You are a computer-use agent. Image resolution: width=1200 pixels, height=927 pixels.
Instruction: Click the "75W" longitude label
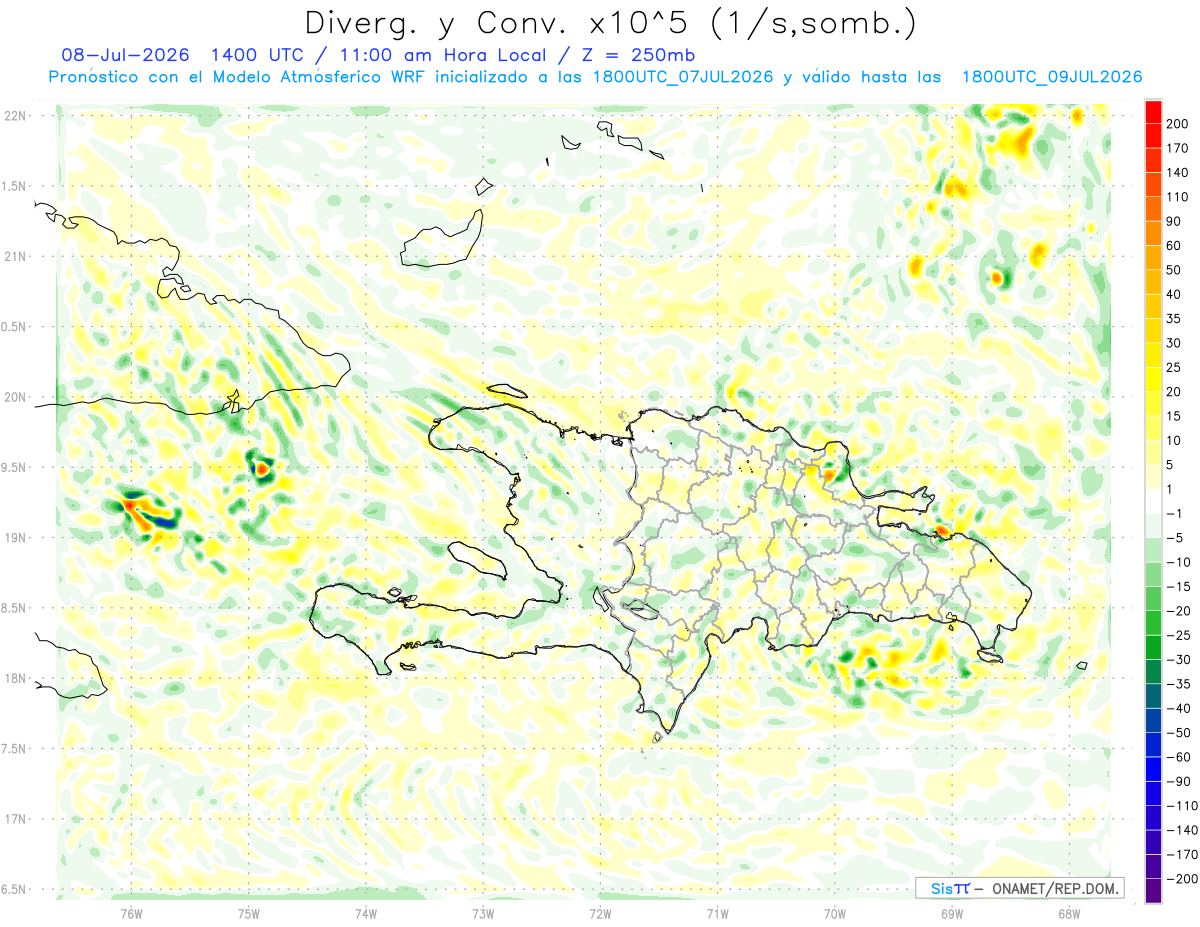pos(249,913)
